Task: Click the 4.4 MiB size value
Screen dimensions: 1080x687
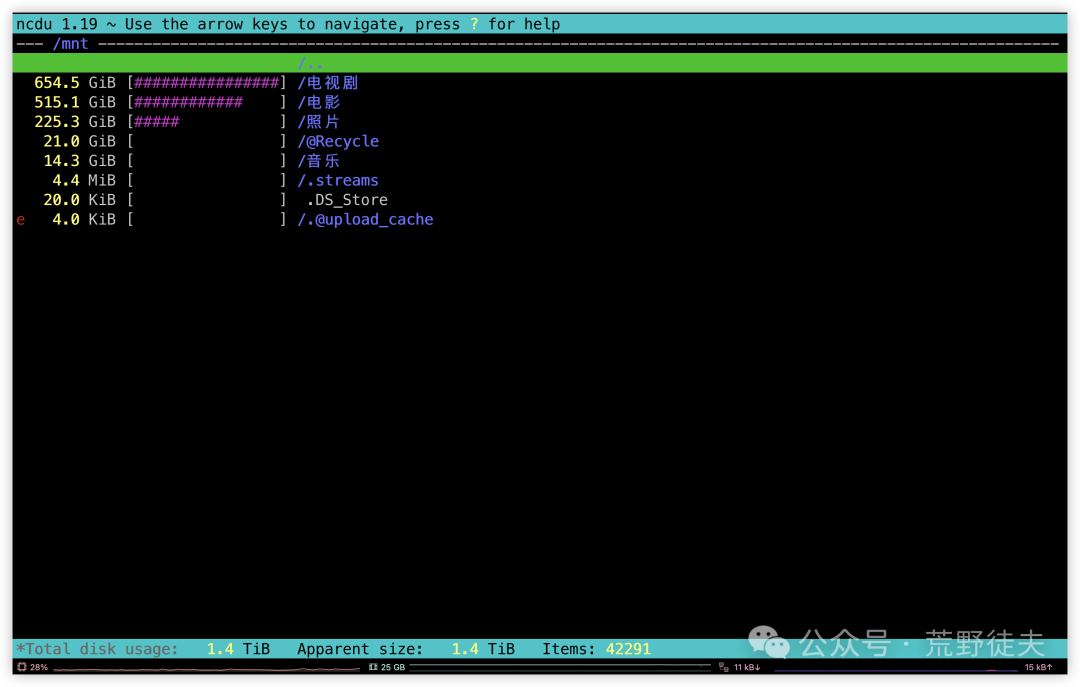Action: point(84,181)
